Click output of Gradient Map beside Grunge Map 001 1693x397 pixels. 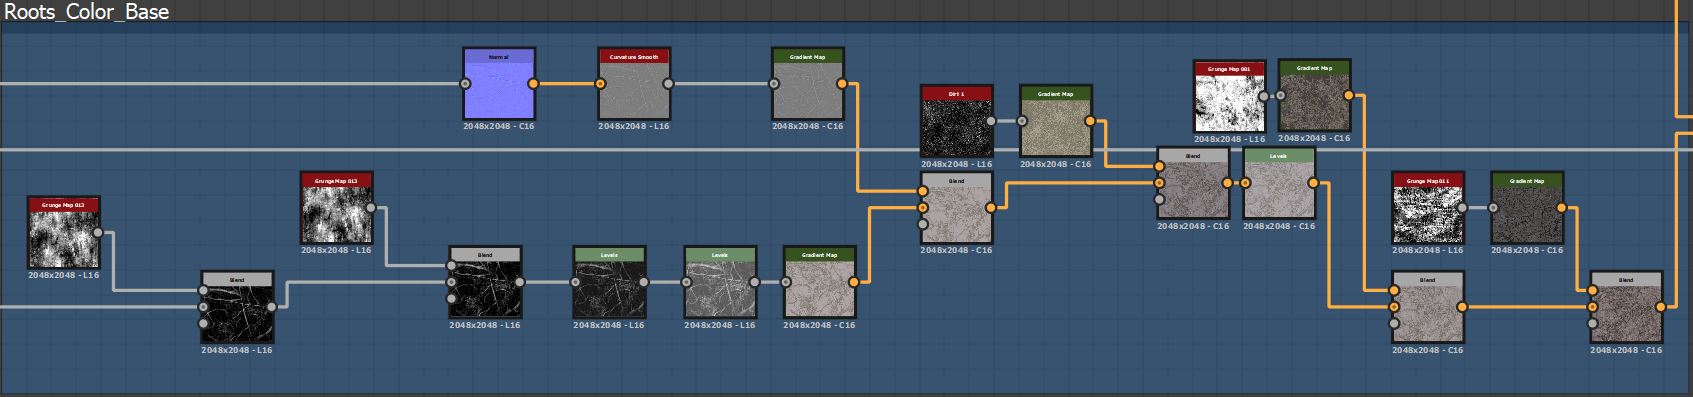pyautogui.click(x=1349, y=96)
